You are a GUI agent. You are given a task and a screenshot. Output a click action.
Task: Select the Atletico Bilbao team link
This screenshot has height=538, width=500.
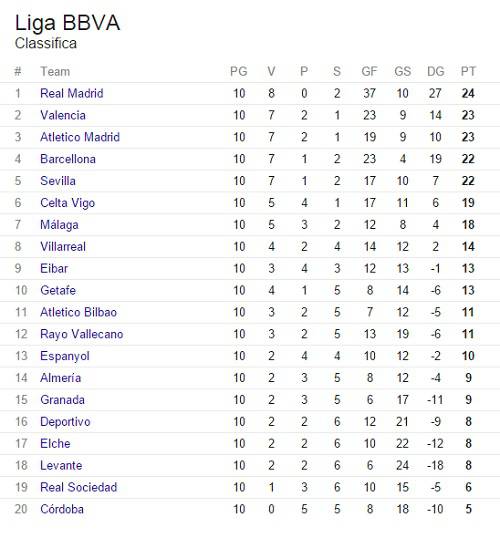(x=79, y=312)
